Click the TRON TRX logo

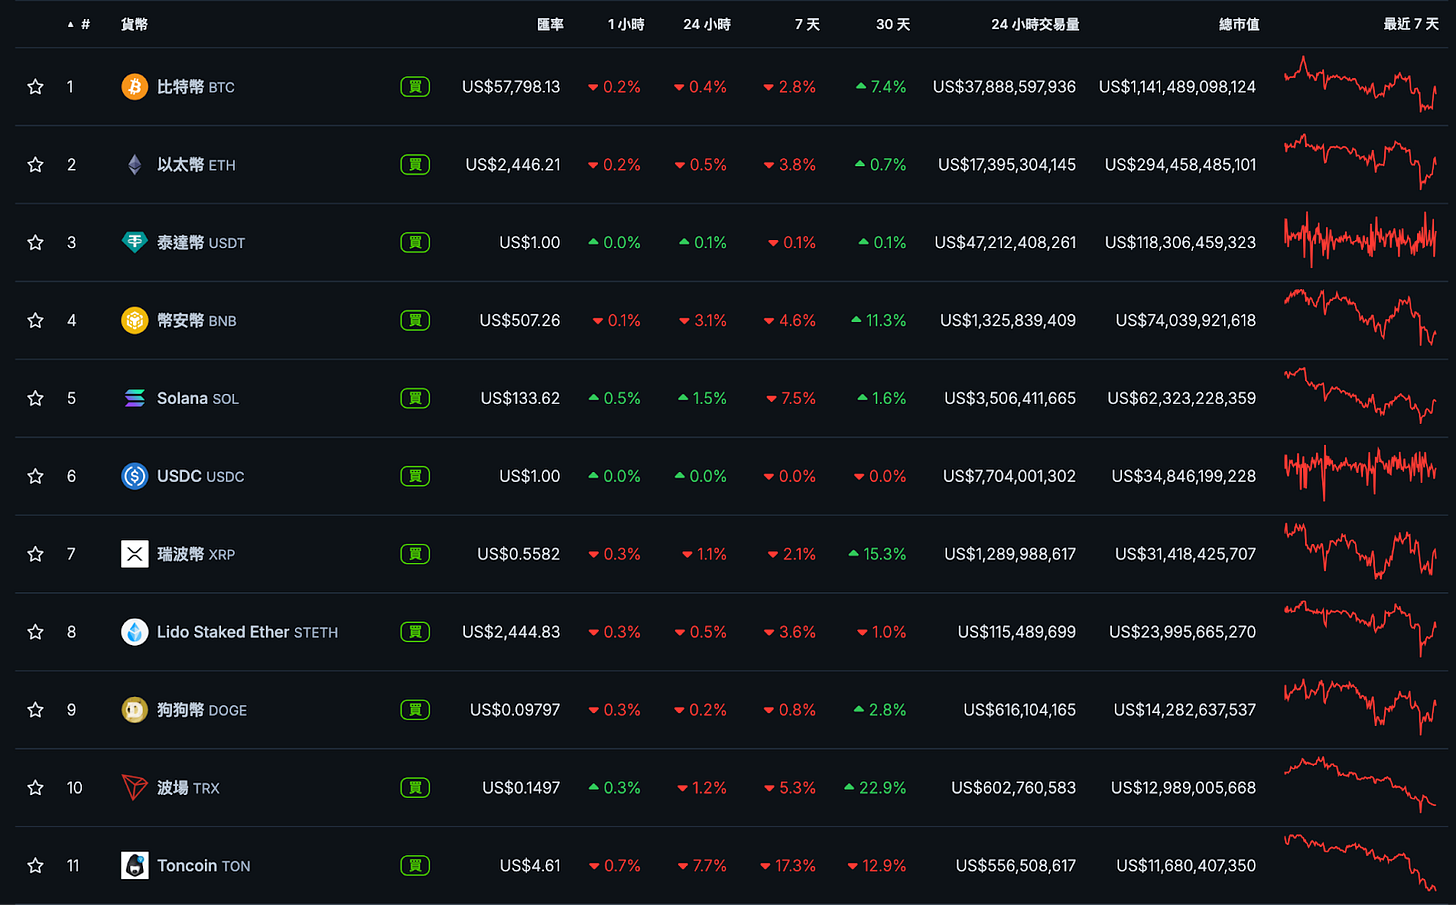tap(134, 788)
